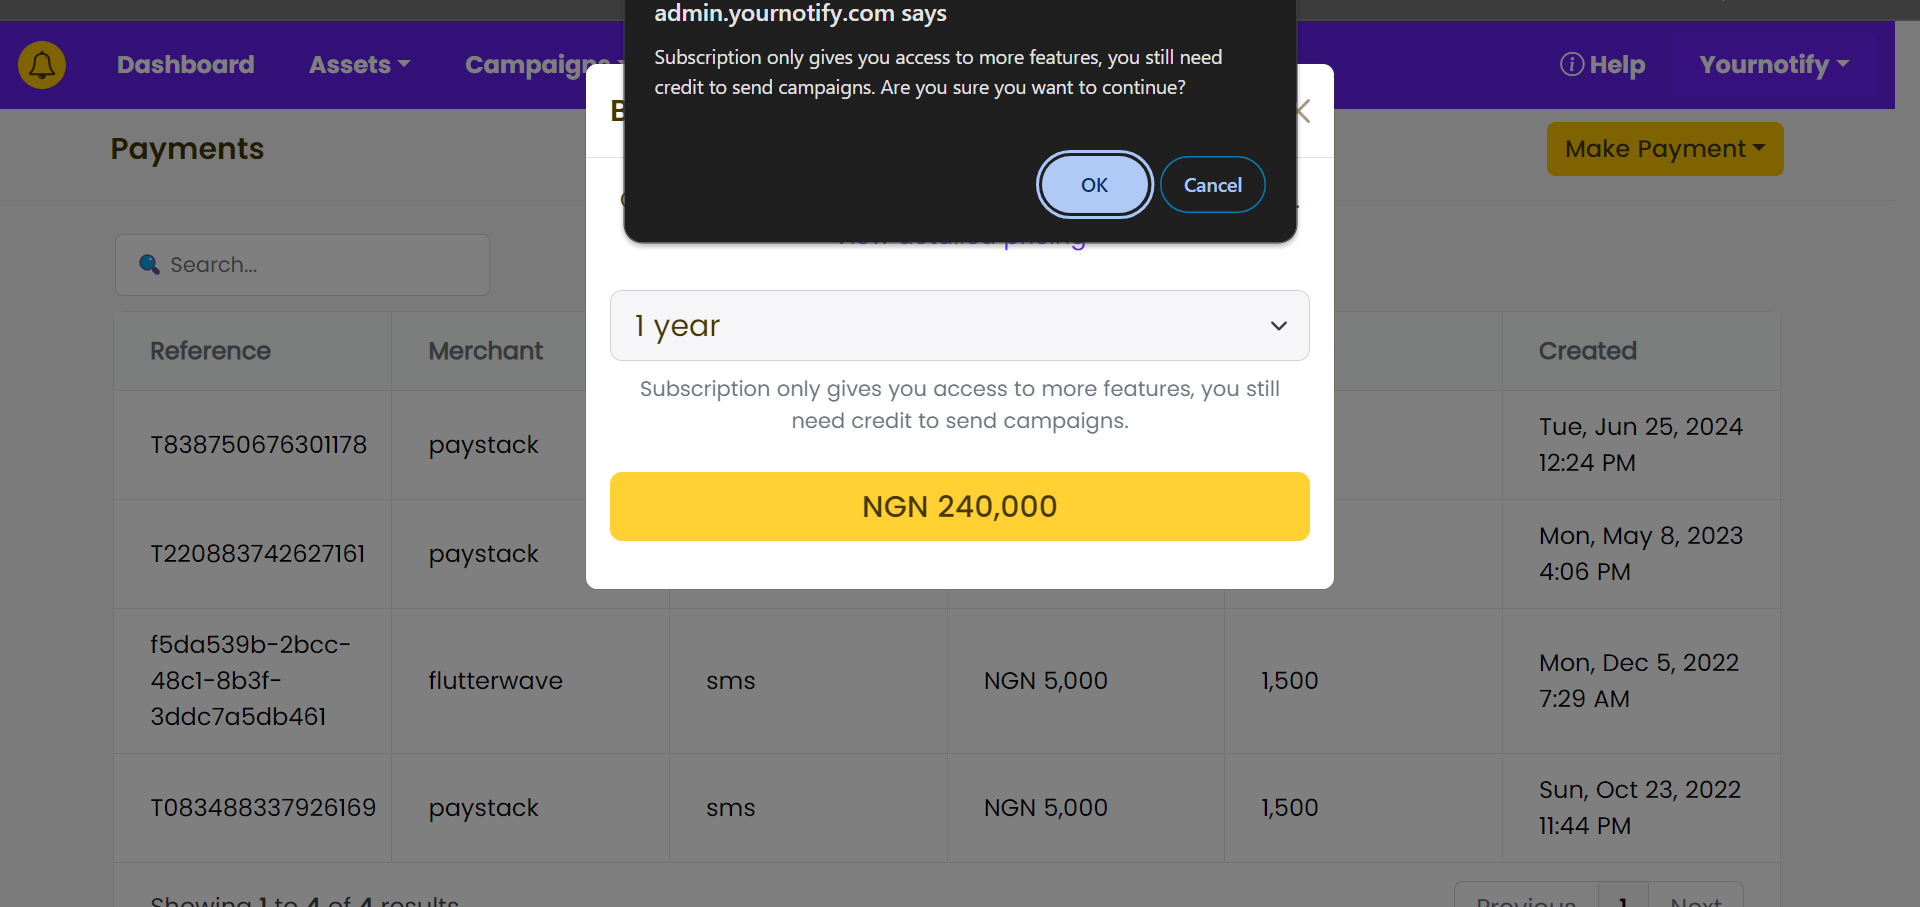Click the search magnifier icon
This screenshot has height=907, width=1920.
coord(149,264)
